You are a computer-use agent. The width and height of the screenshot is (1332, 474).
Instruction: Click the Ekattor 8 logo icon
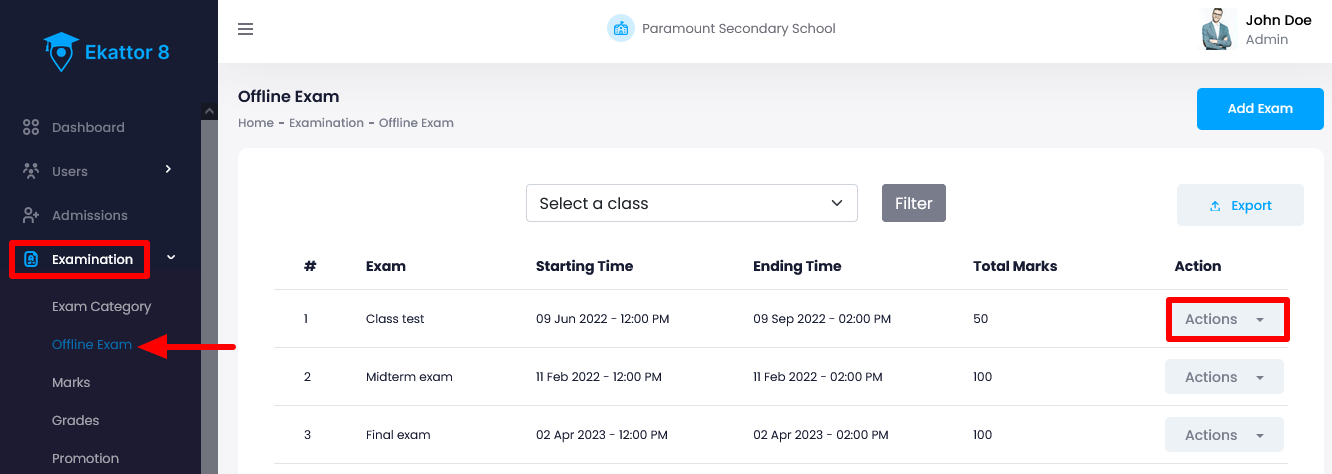click(x=62, y=51)
